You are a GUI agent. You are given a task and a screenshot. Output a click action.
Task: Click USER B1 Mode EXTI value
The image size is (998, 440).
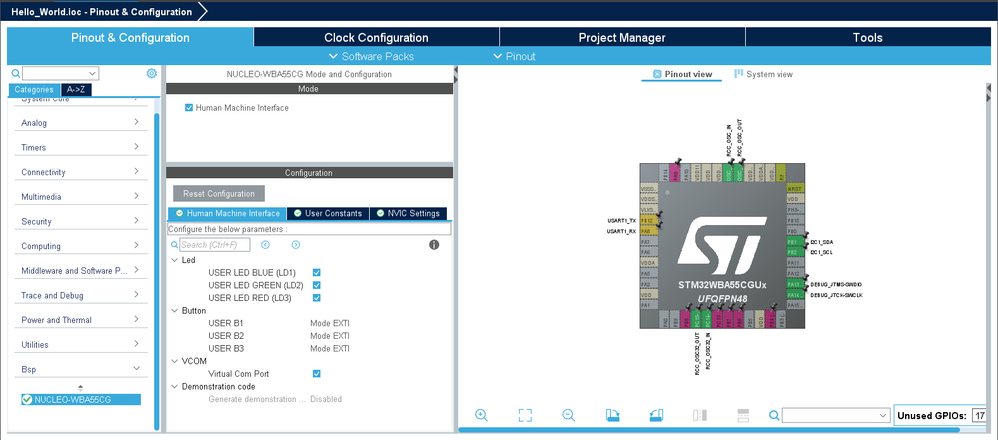click(330, 323)
